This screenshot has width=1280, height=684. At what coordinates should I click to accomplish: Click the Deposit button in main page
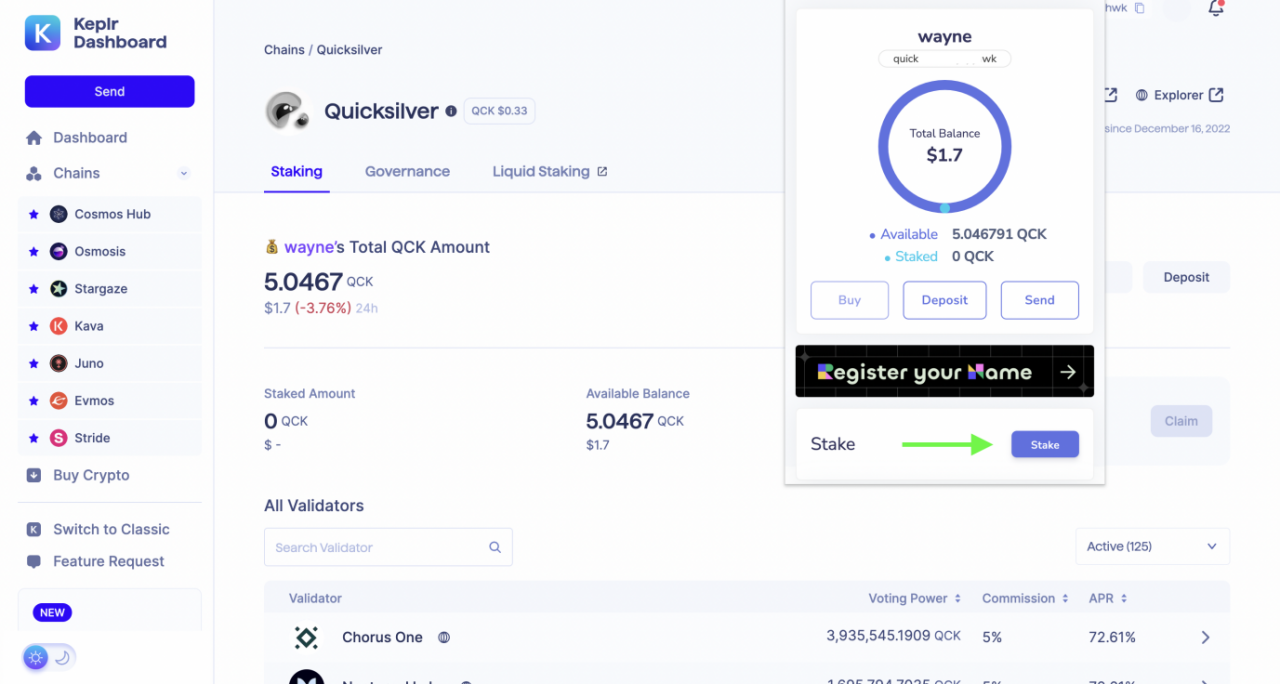pyautogui.click(x=1186, y=277)
